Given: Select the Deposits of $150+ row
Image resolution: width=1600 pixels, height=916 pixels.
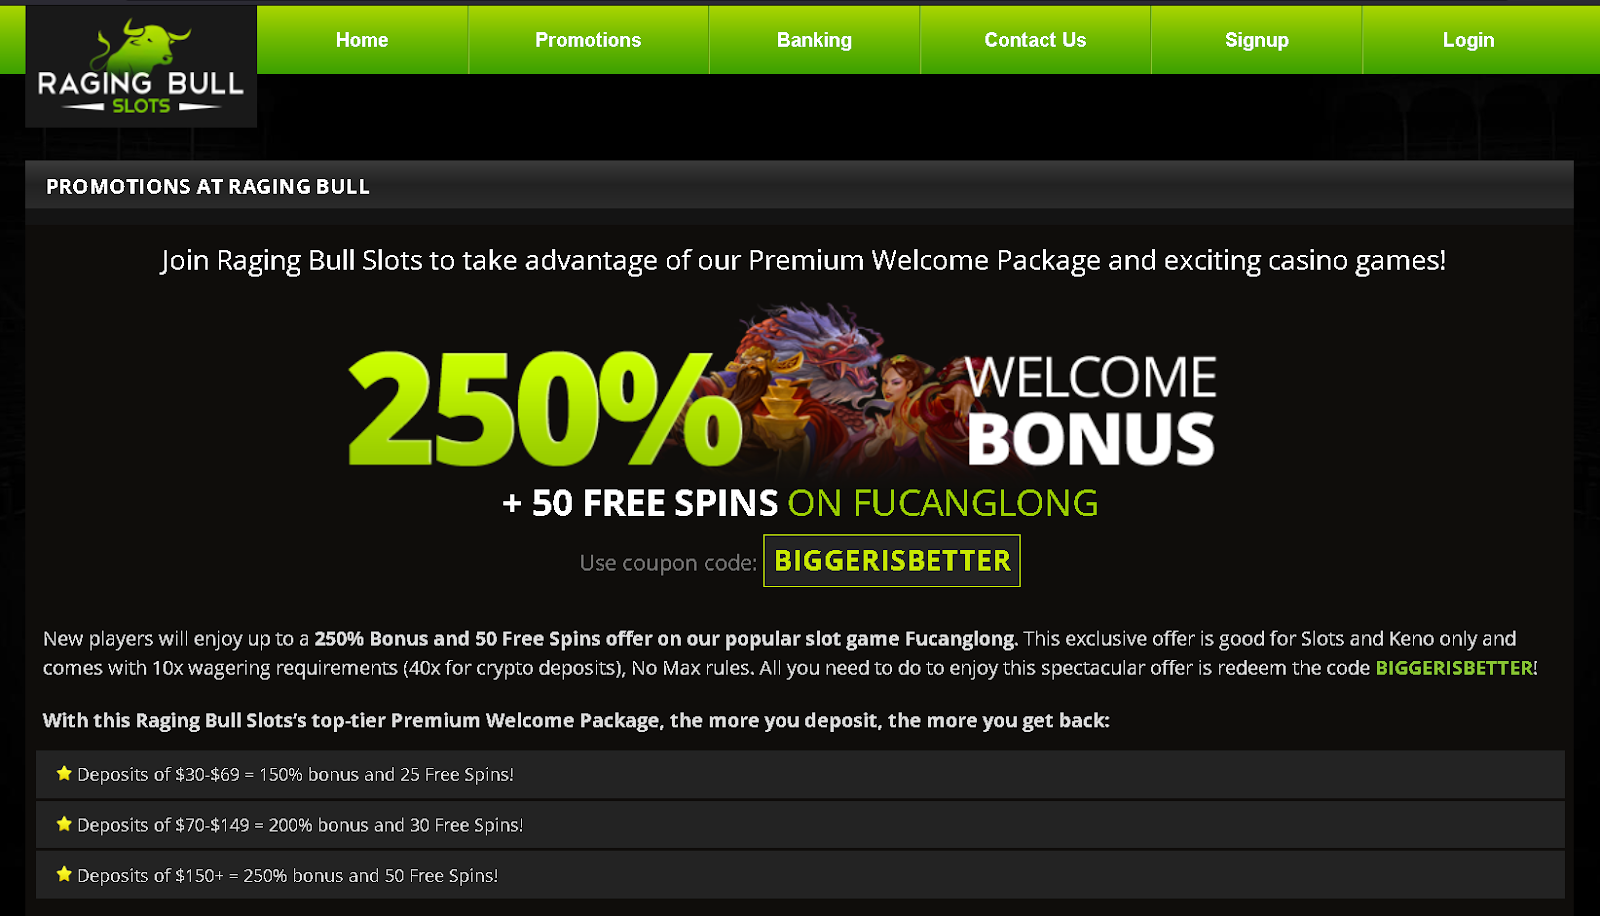Looking at the screenshot, I should click(x=800, y=875).
